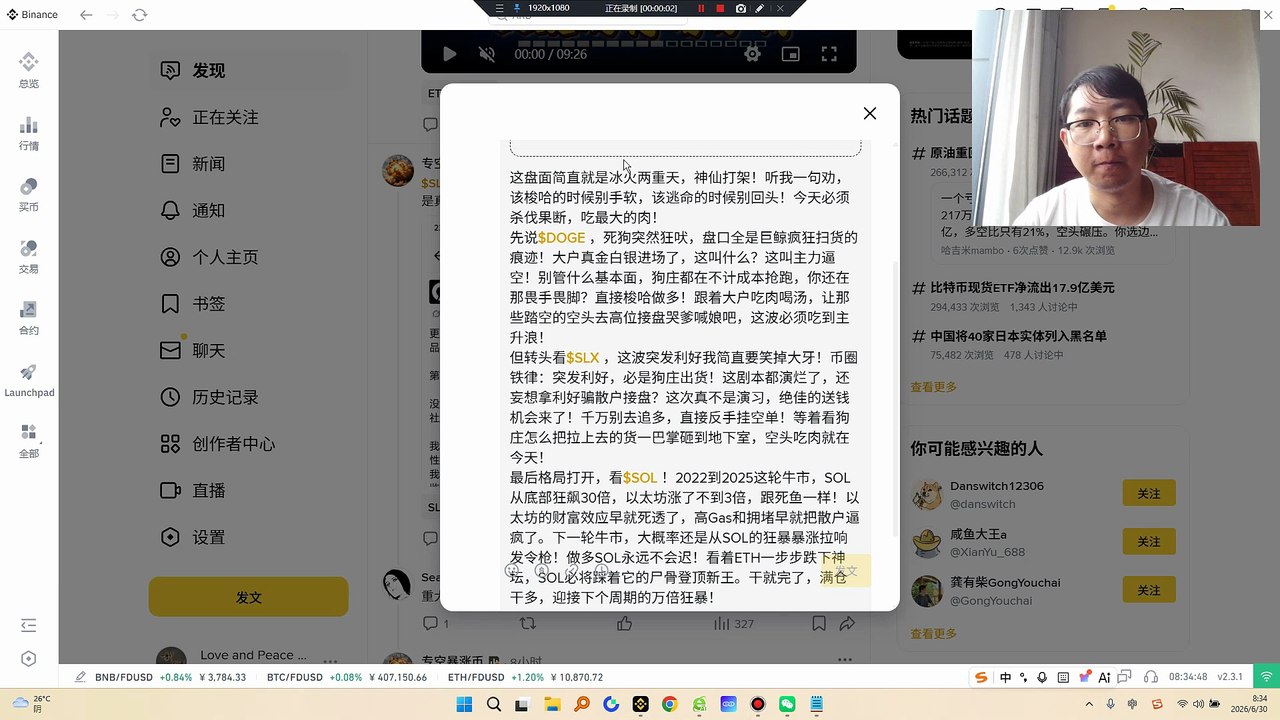Open topic 中国将40家日本实体列入黑名单
Image resolution: width=1280 pixels, height=720 pixels.
click(x=1018, y=336)
